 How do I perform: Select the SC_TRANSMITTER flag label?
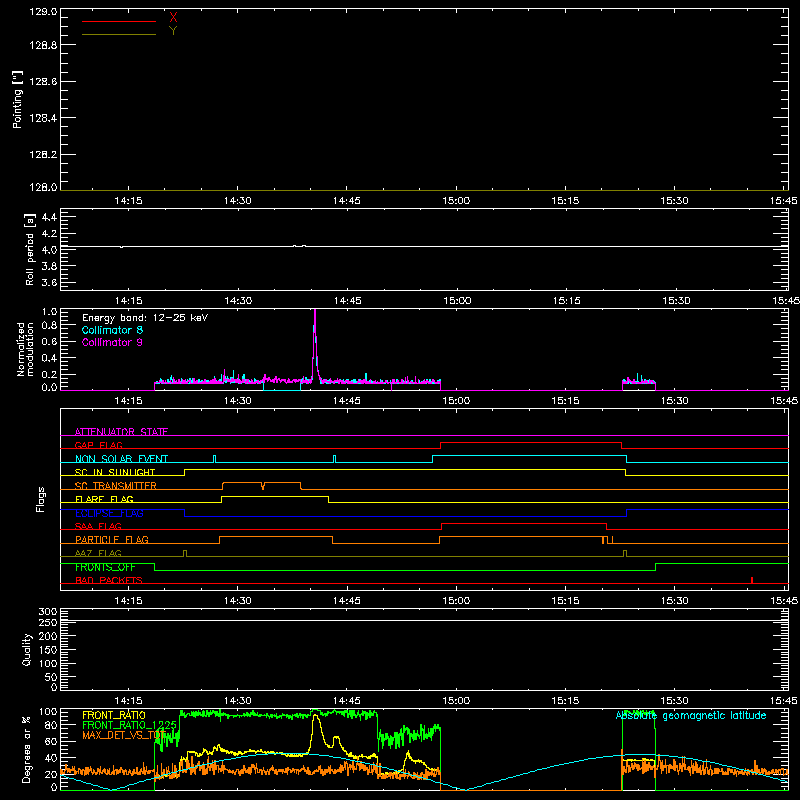pyautogui.click(x=116, y=486)
